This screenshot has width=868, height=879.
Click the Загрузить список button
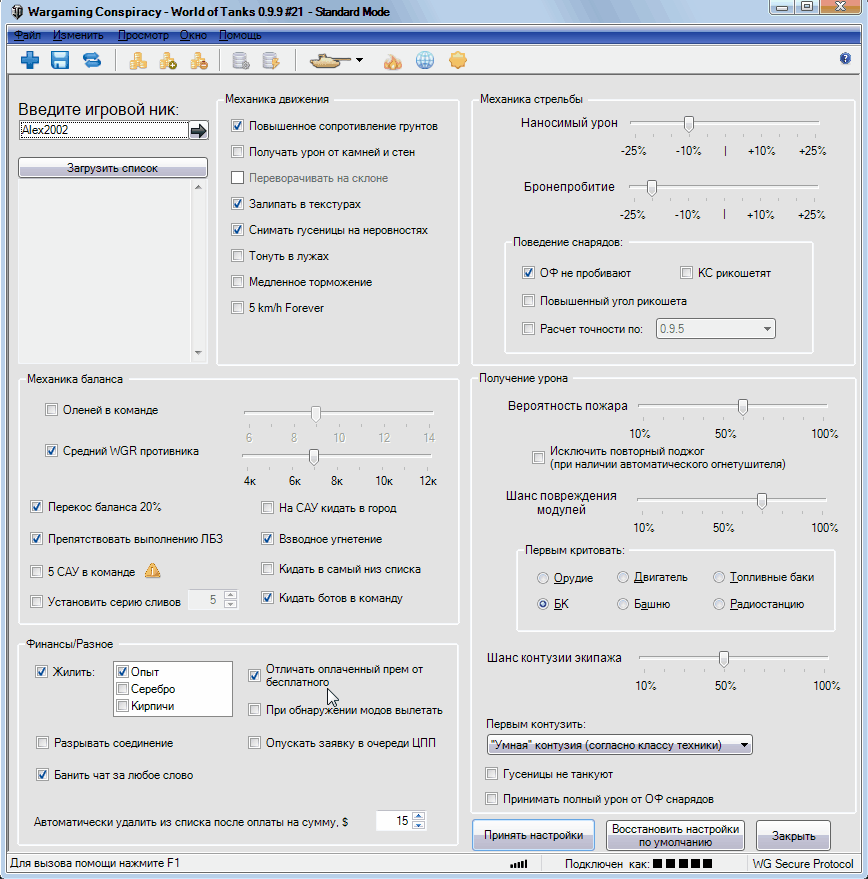point(113,168)
